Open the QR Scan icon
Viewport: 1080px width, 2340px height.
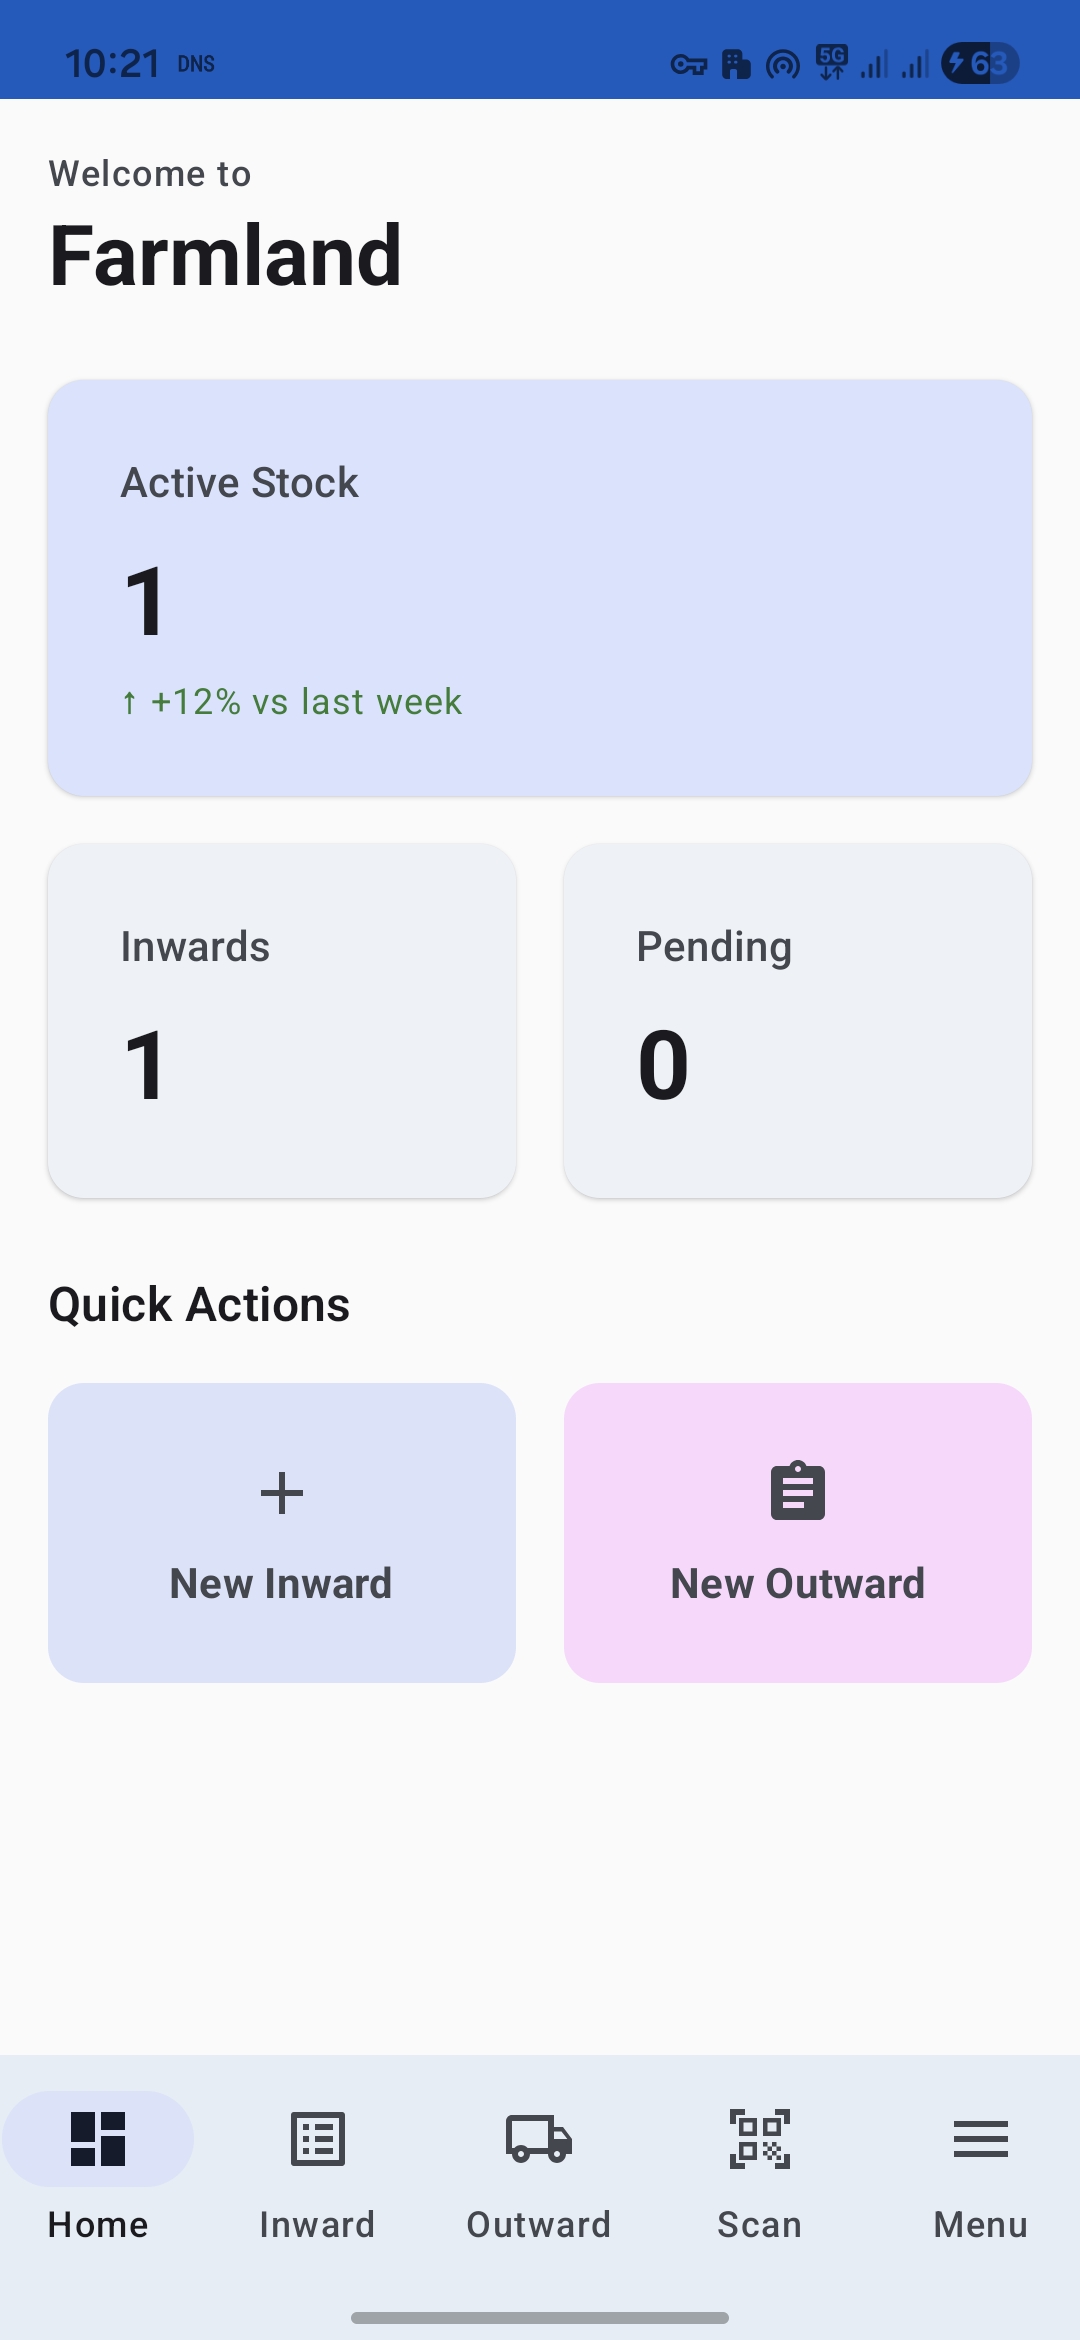coord(760,2139)
